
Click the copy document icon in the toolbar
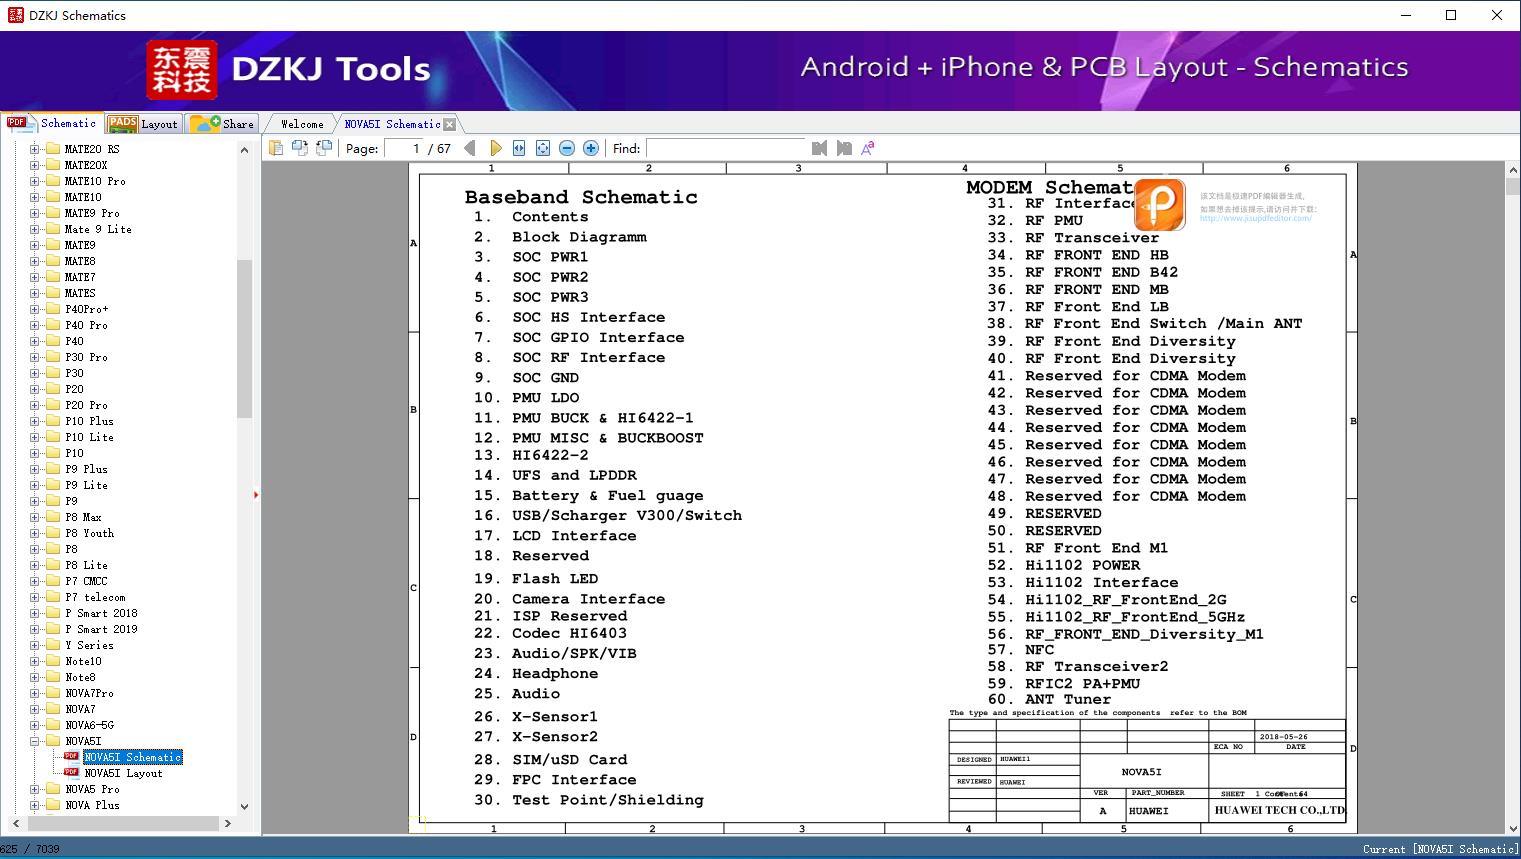pos(276,148)
